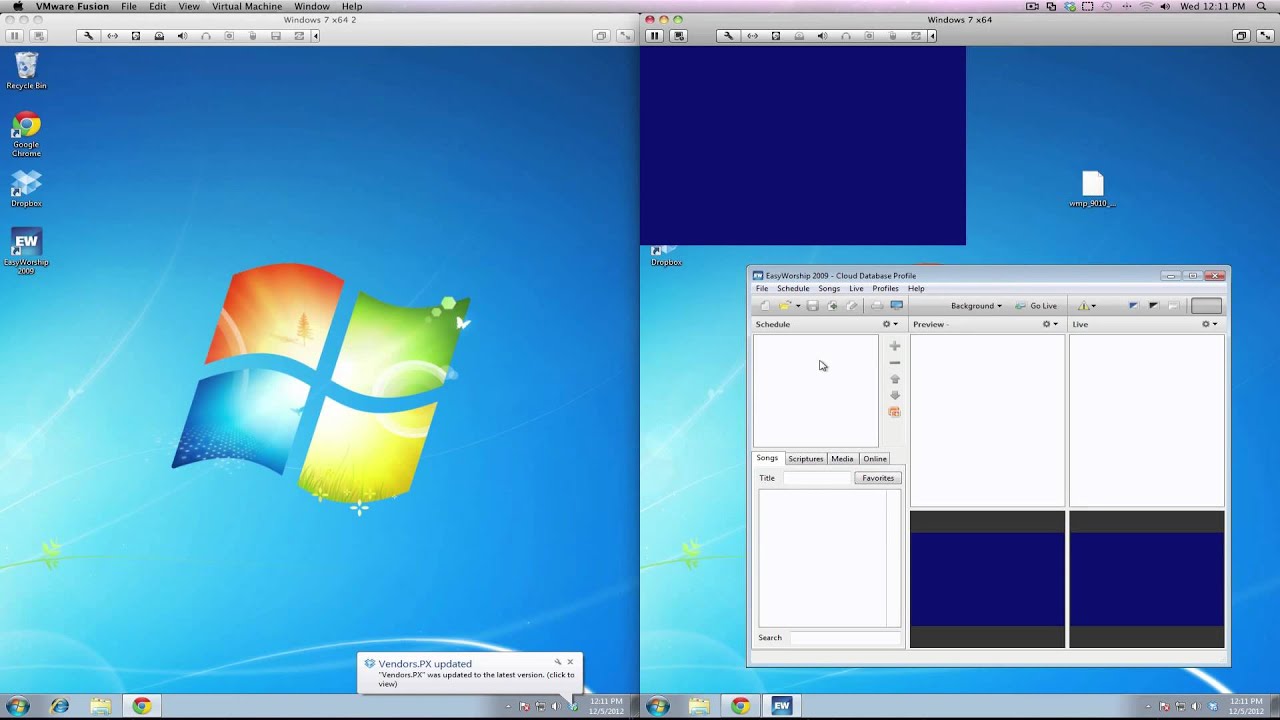Open the Schedule menu in EasyWorship
This screenshot has height=720, width=1280.
tap(793, 289)
